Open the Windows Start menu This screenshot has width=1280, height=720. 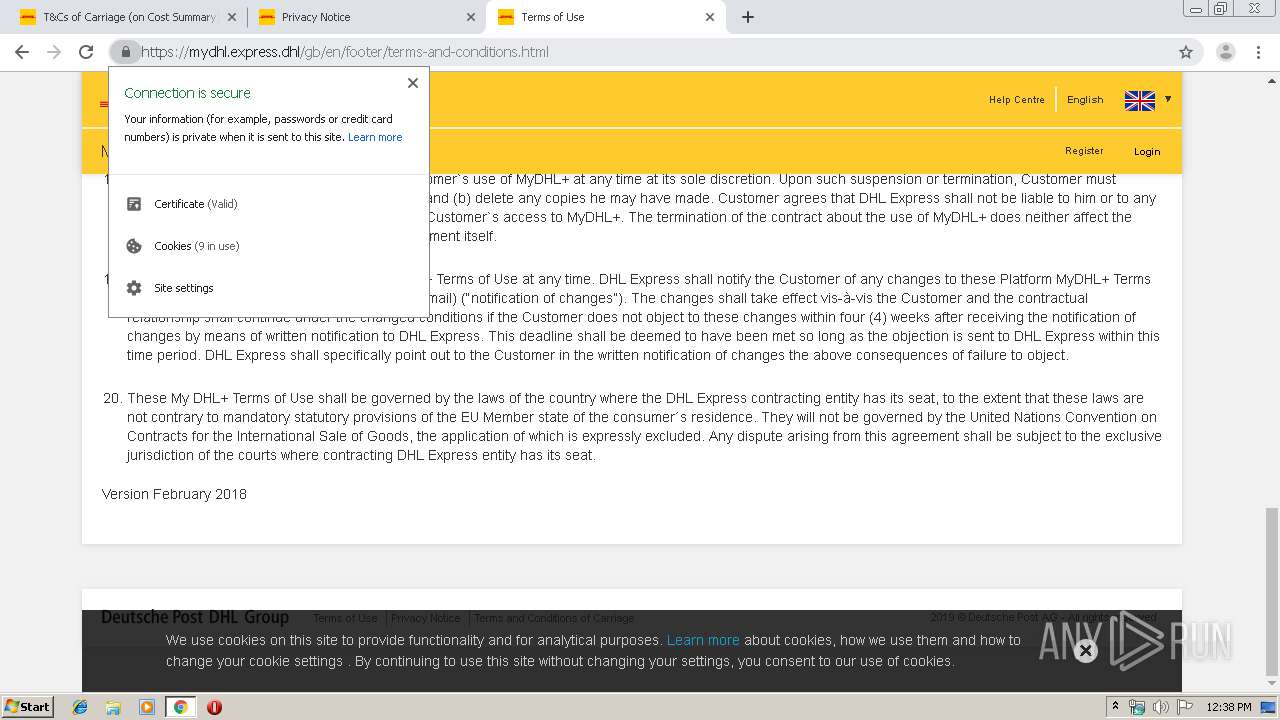tap(28, 706)
